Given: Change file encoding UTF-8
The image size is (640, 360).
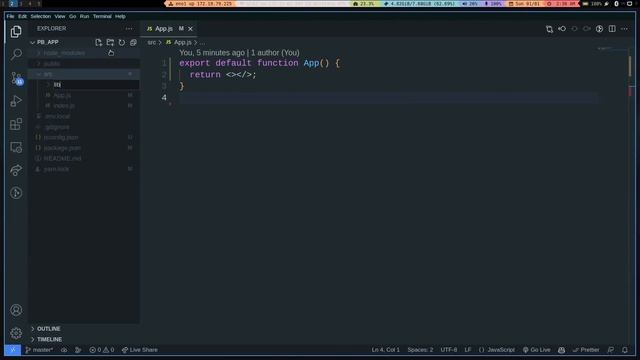Looking at the screenshot, I should 449,350.
